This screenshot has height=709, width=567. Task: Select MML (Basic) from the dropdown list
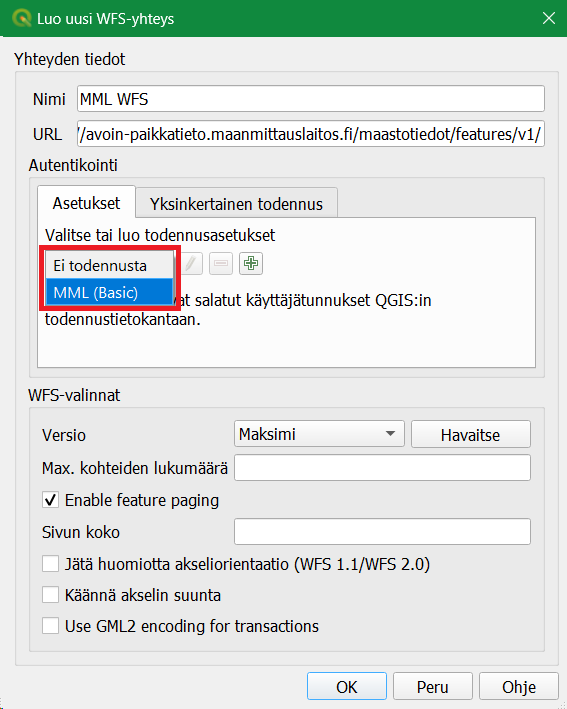(x=109, y=292)
